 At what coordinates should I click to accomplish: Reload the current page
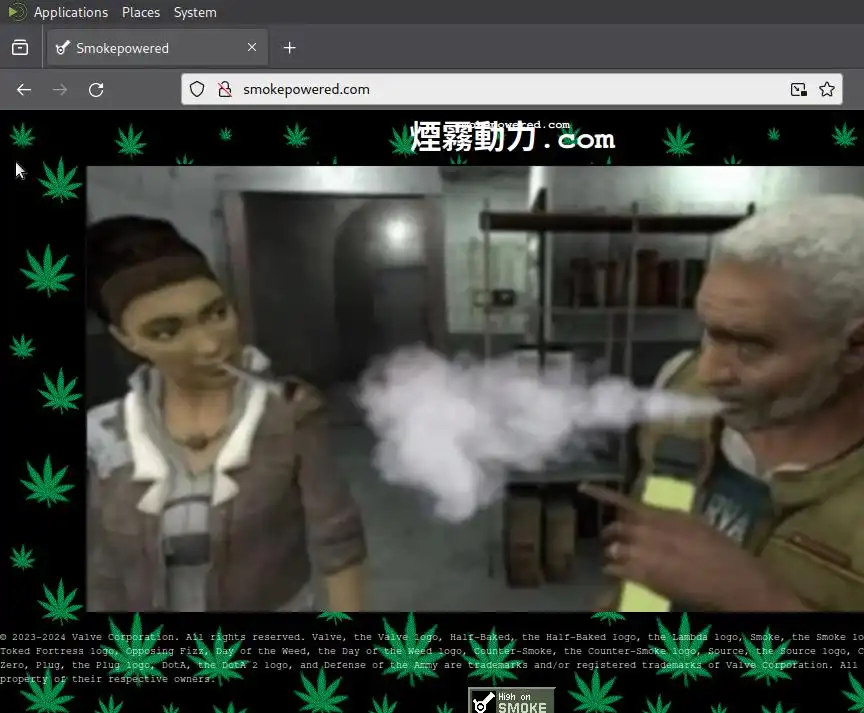[96, 89]
